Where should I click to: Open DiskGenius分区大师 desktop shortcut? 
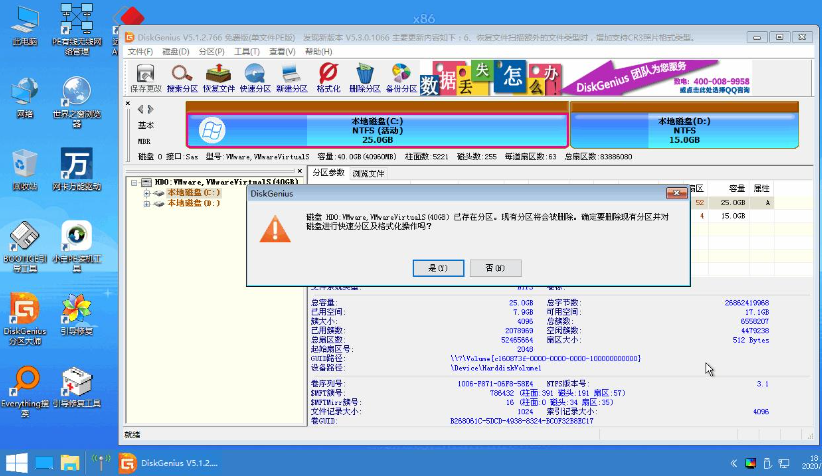(25, 319)
